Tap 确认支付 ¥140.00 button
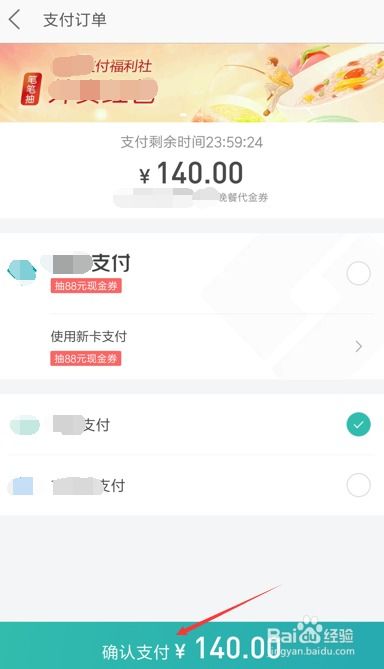 (x=192, y=646)
